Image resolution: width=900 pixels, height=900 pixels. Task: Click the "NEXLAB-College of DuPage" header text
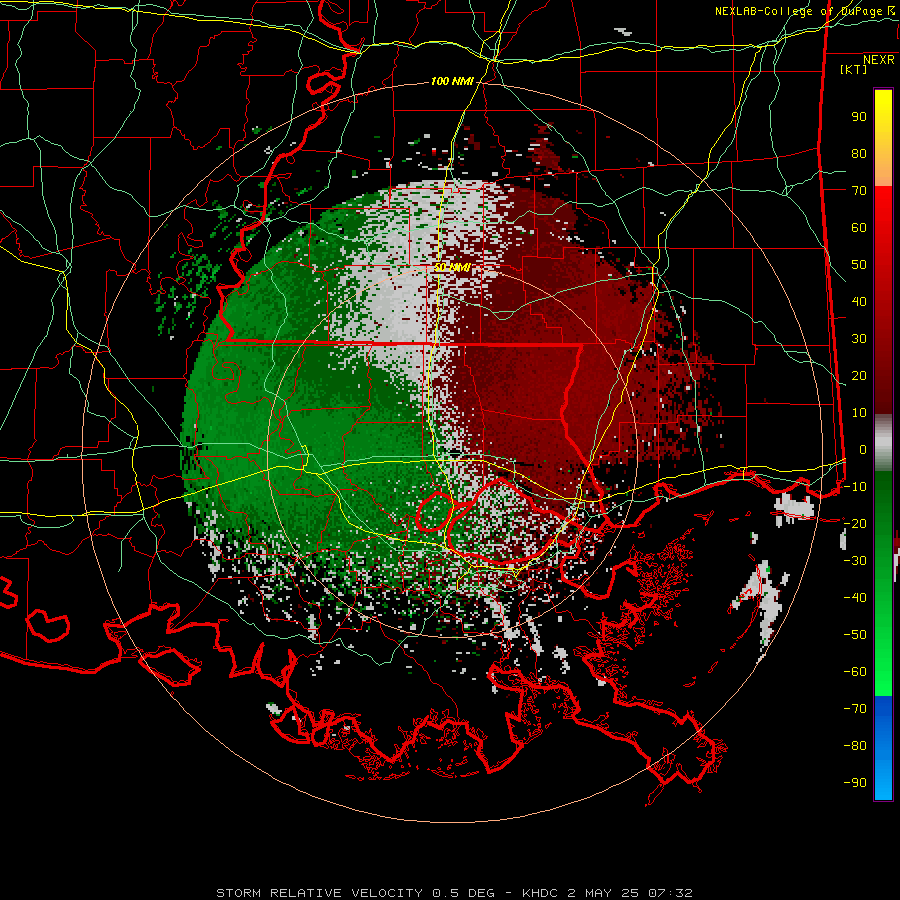798,11
